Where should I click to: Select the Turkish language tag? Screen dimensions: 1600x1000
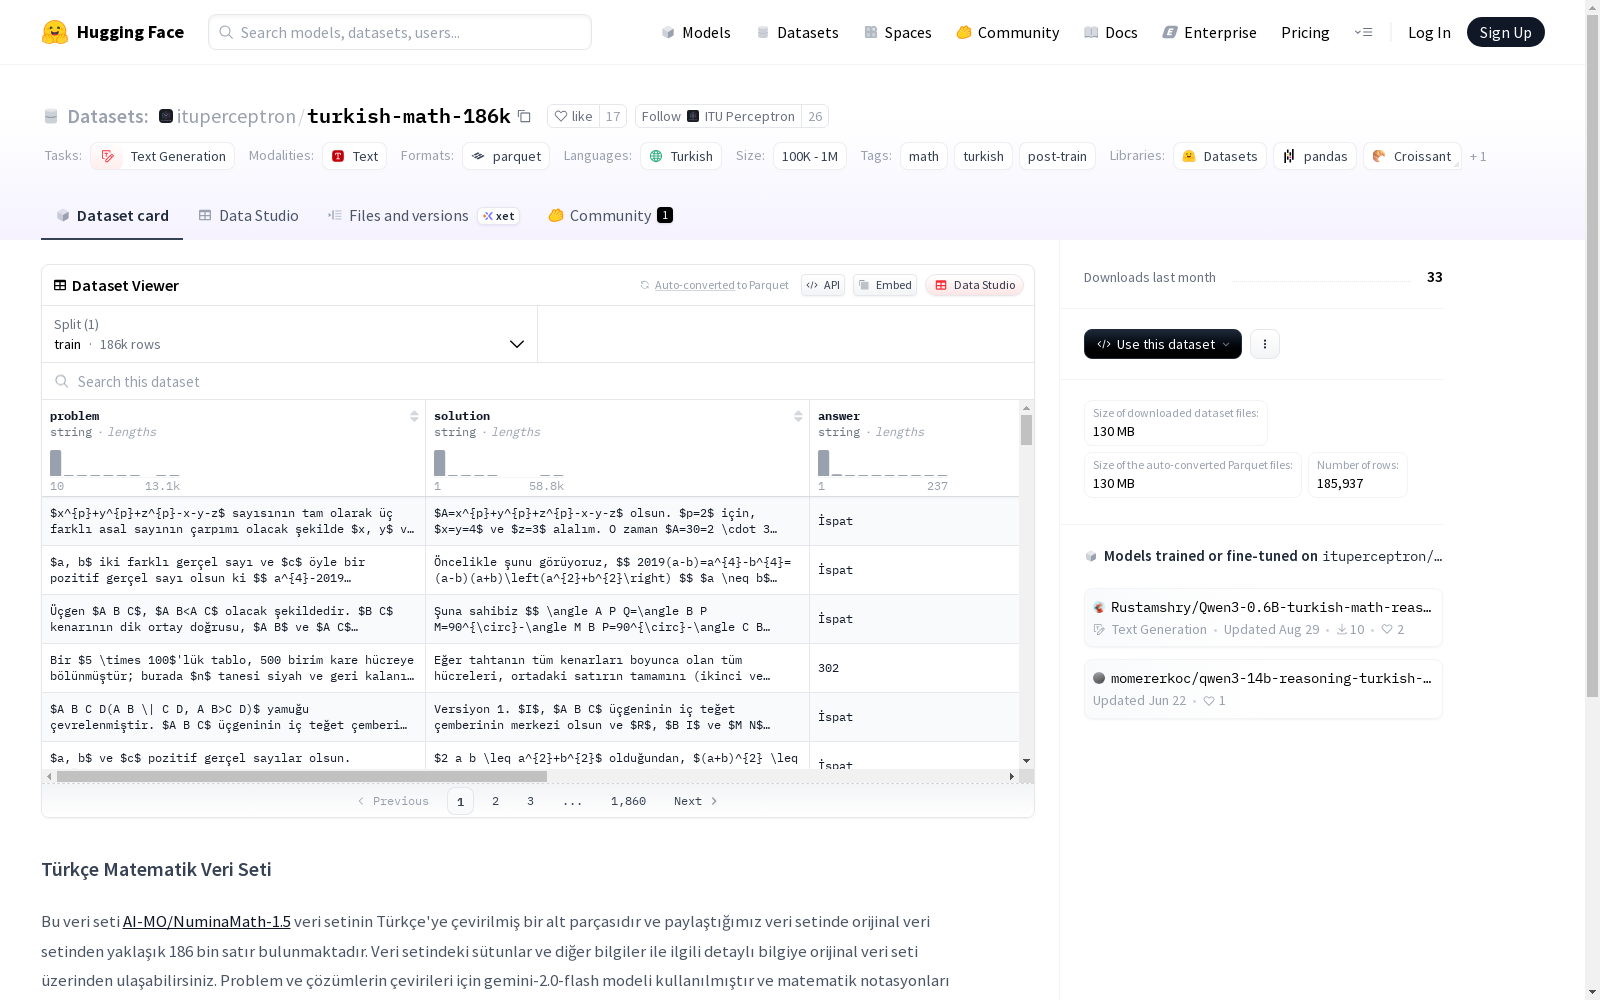[681, 156]
